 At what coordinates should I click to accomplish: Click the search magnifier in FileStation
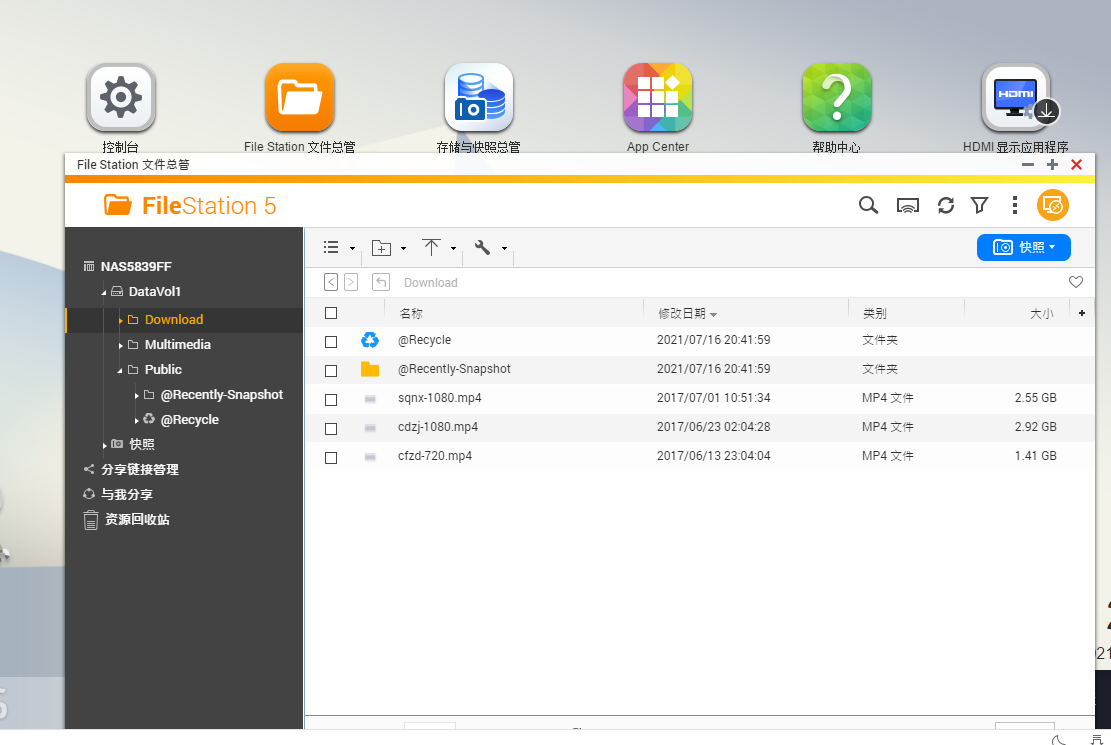tap(868, 206)
